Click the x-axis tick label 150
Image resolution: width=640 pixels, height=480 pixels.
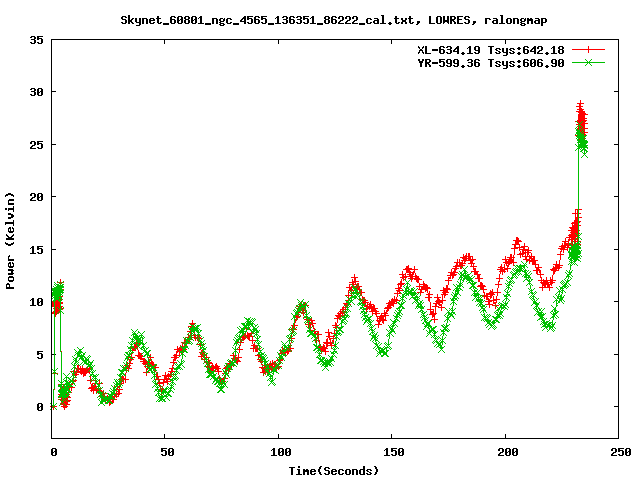(394, 452)
